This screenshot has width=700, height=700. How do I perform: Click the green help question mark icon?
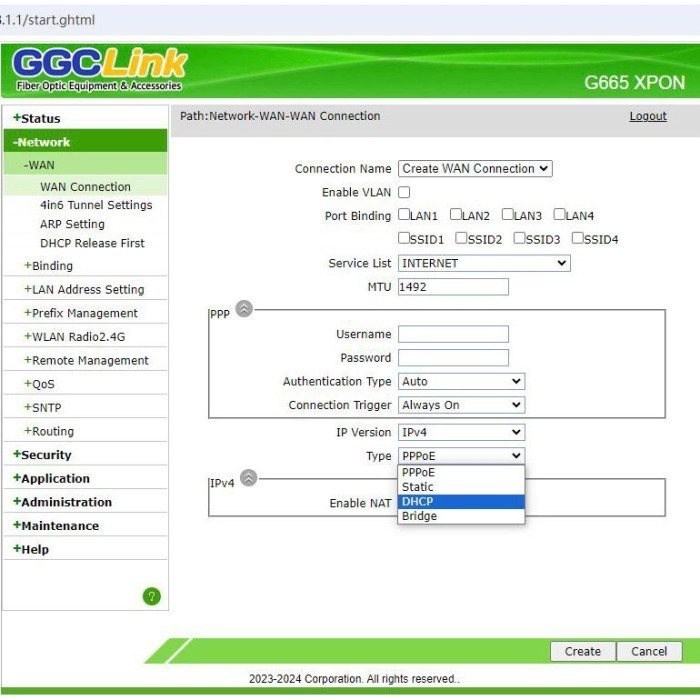pyautogui.click(x=152, y=597)
